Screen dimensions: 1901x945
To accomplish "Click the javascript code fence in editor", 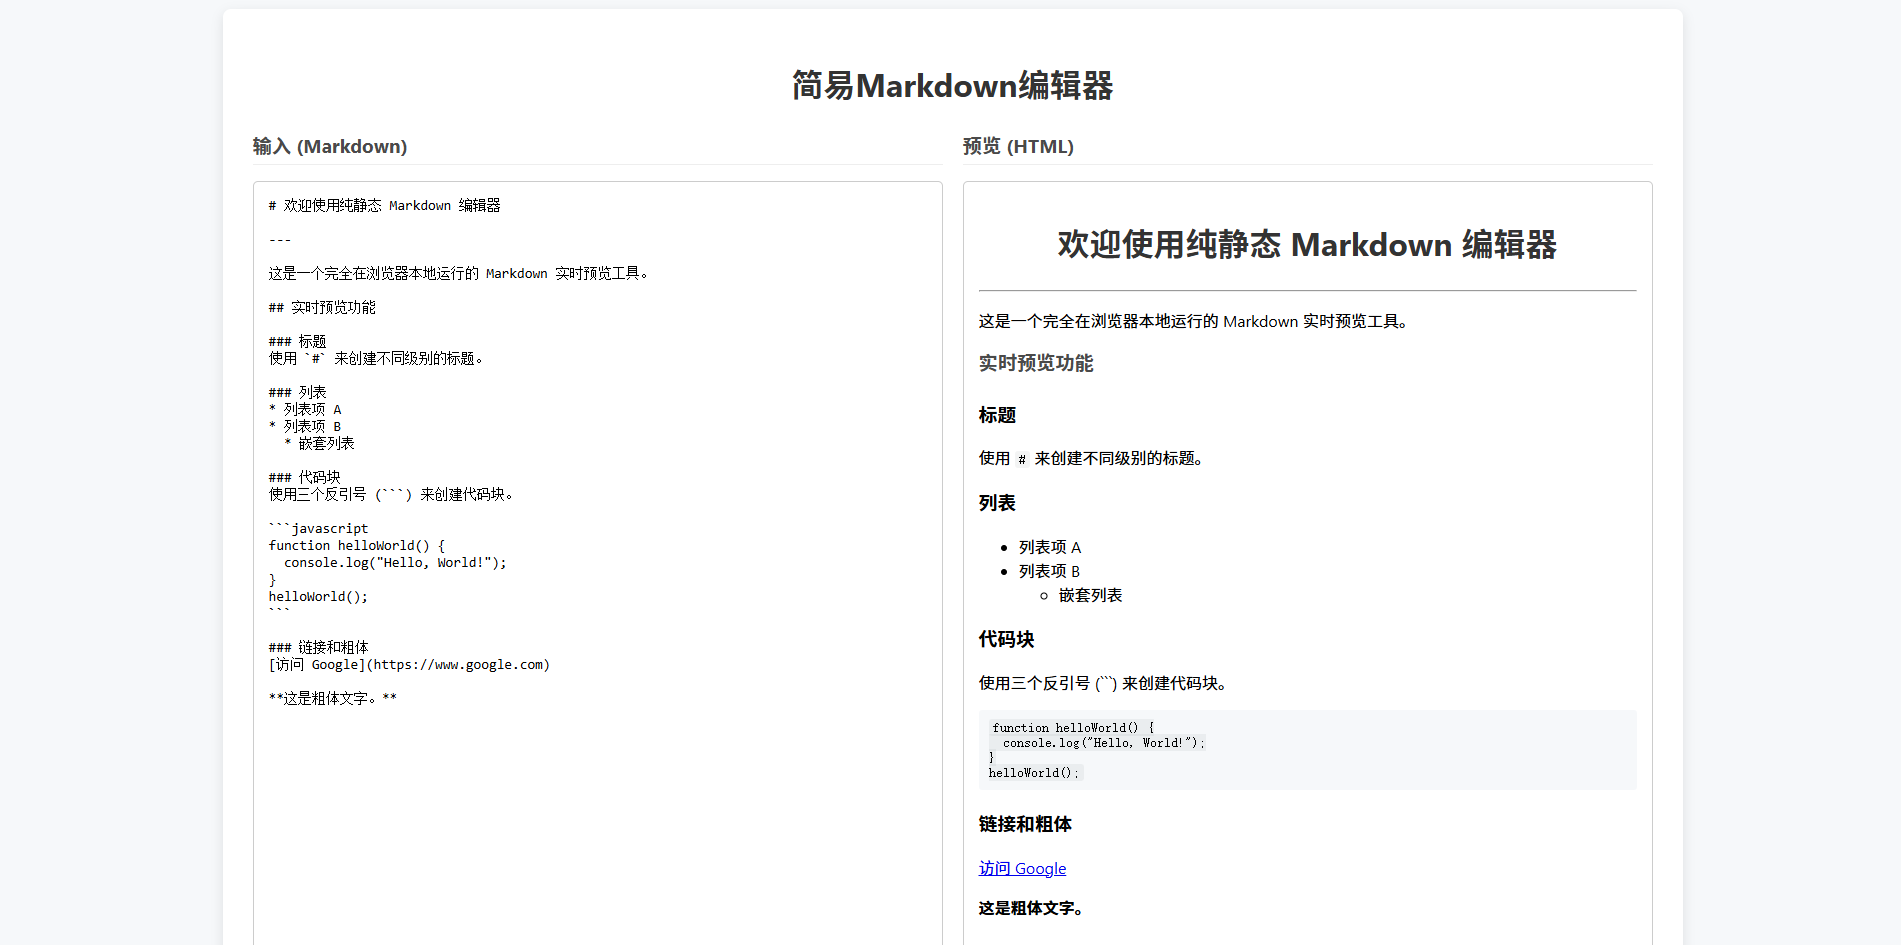I will (317, 528).
